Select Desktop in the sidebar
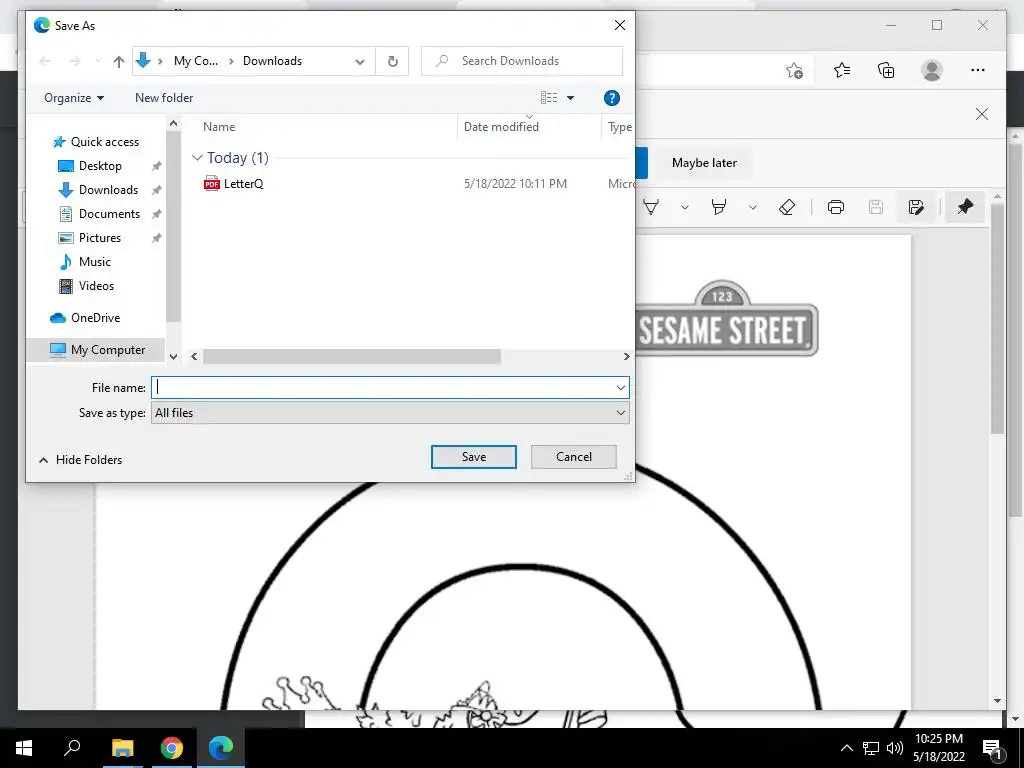Screen dimensions: 1024x768 click(x=100, y=166)
